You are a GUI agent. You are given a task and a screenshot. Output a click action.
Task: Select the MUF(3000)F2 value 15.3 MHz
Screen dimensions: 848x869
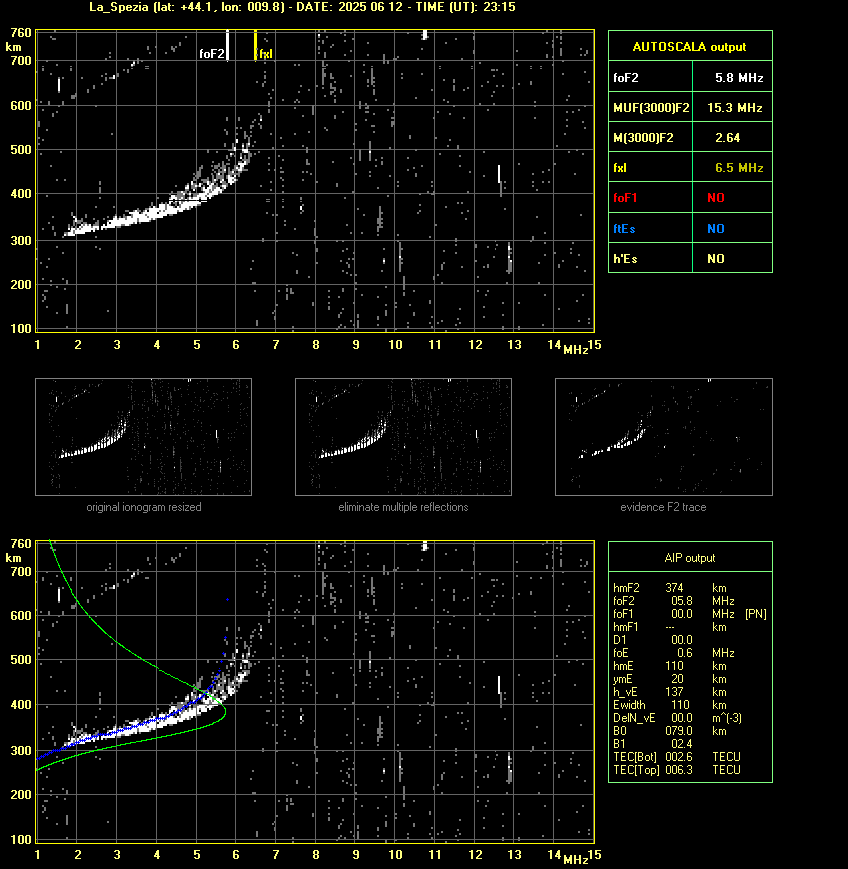[734, 108]
